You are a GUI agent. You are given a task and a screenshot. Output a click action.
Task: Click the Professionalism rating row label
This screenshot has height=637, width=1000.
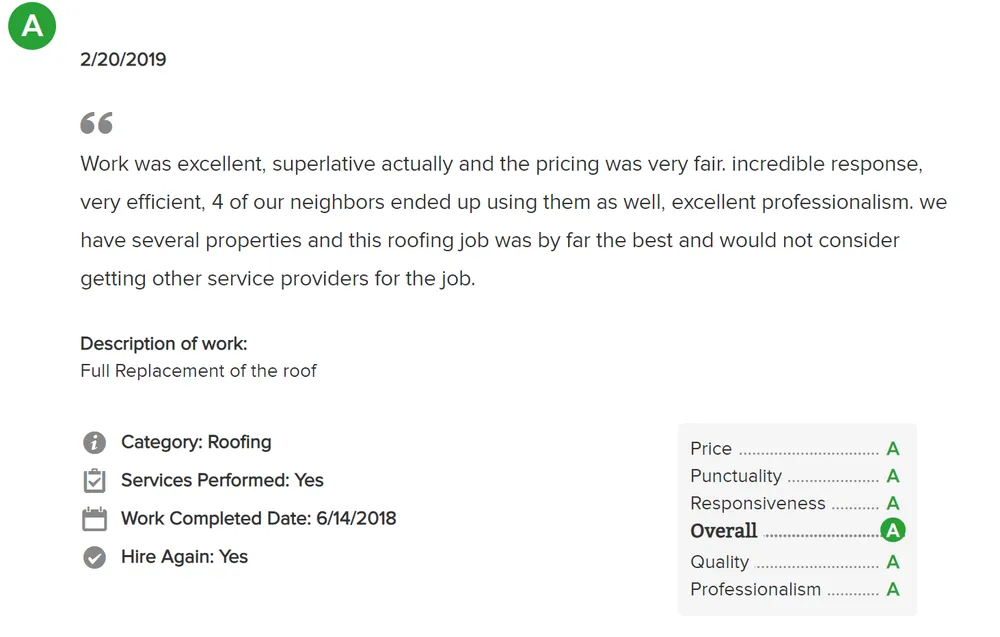pyautogui.click(x=755, y=589)
